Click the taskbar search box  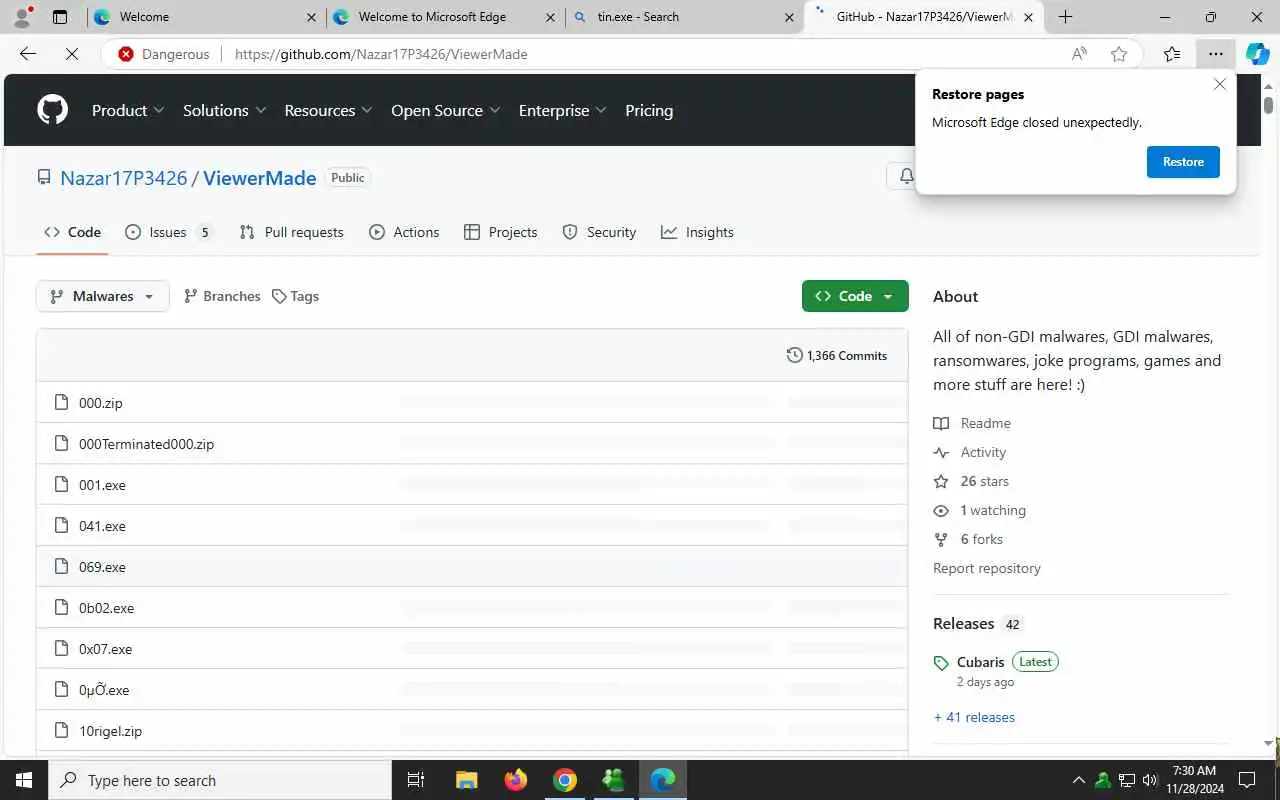tap(220, 780)
